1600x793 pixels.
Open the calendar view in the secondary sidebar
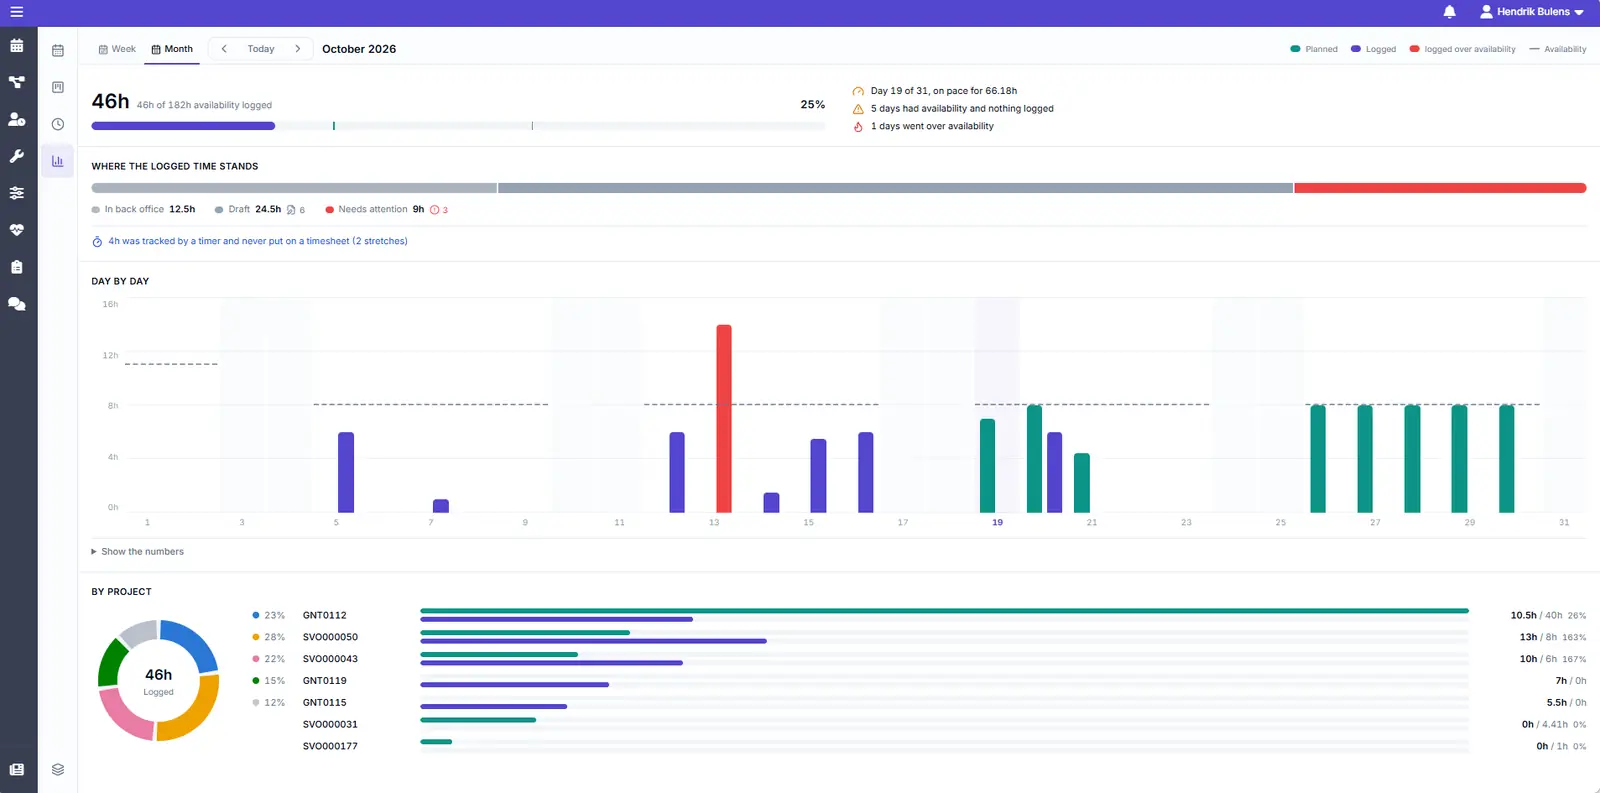[x=58, y=50]
